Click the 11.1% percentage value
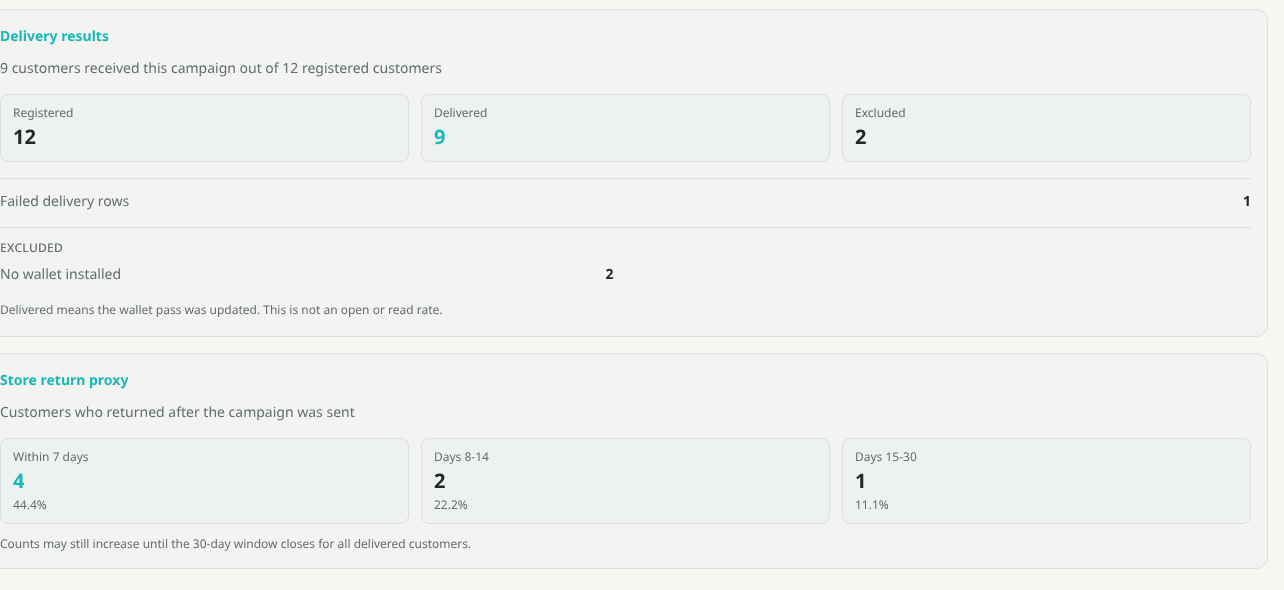This screenshot has height=590, width=1284. [872, 505]
